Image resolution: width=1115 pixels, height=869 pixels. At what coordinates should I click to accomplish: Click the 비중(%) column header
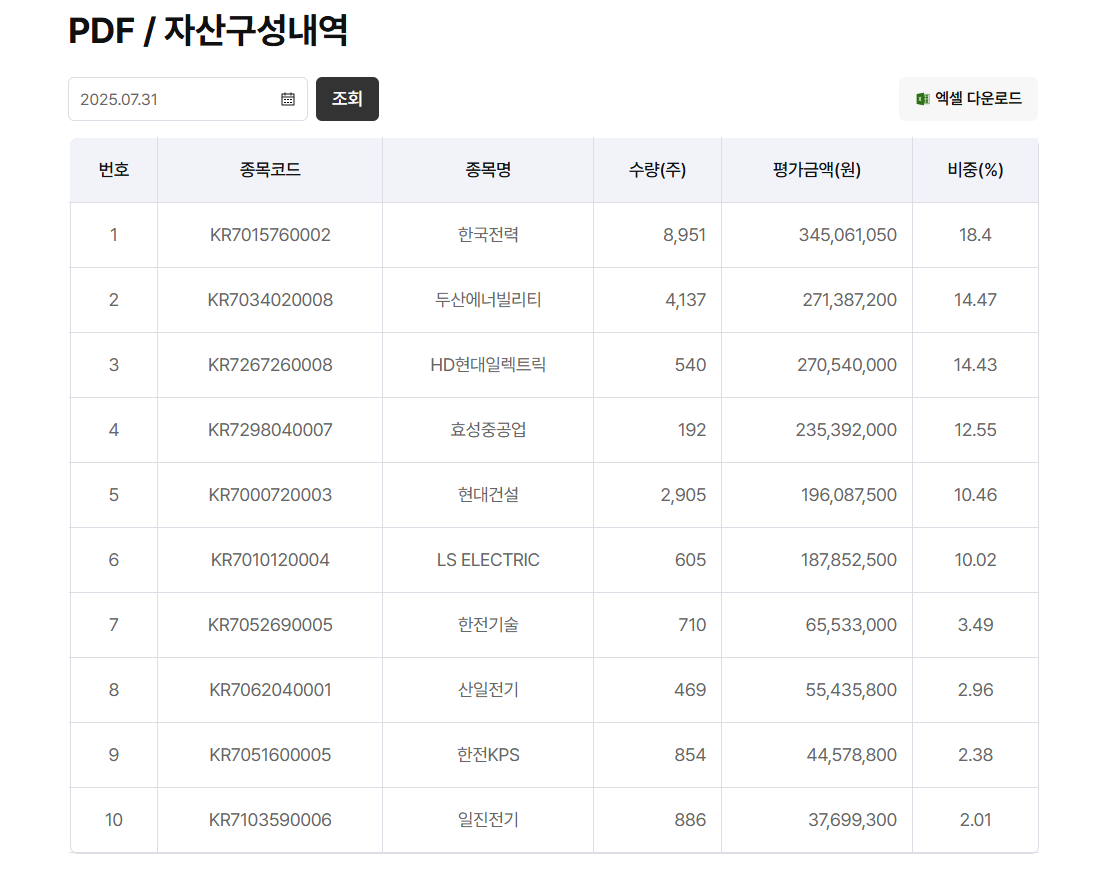tap(975, 170)
